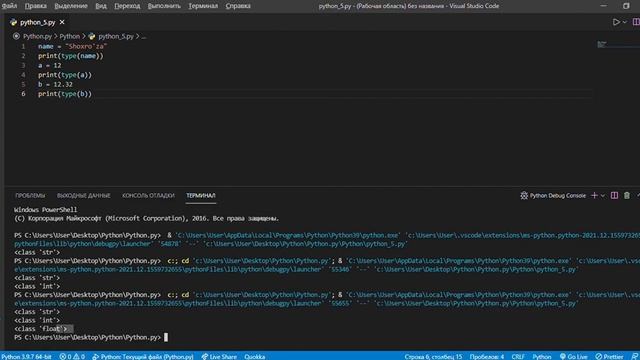Click line number 6 in the gutter
Viewport: 640px width, 360px height.
pyautogui.click(x=23, y=94)
